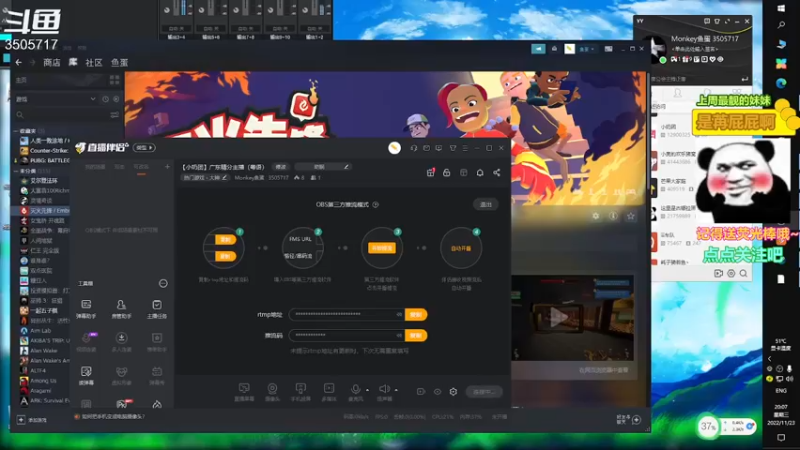Click the share icon in 直播伴侣 header

(496, 172)
